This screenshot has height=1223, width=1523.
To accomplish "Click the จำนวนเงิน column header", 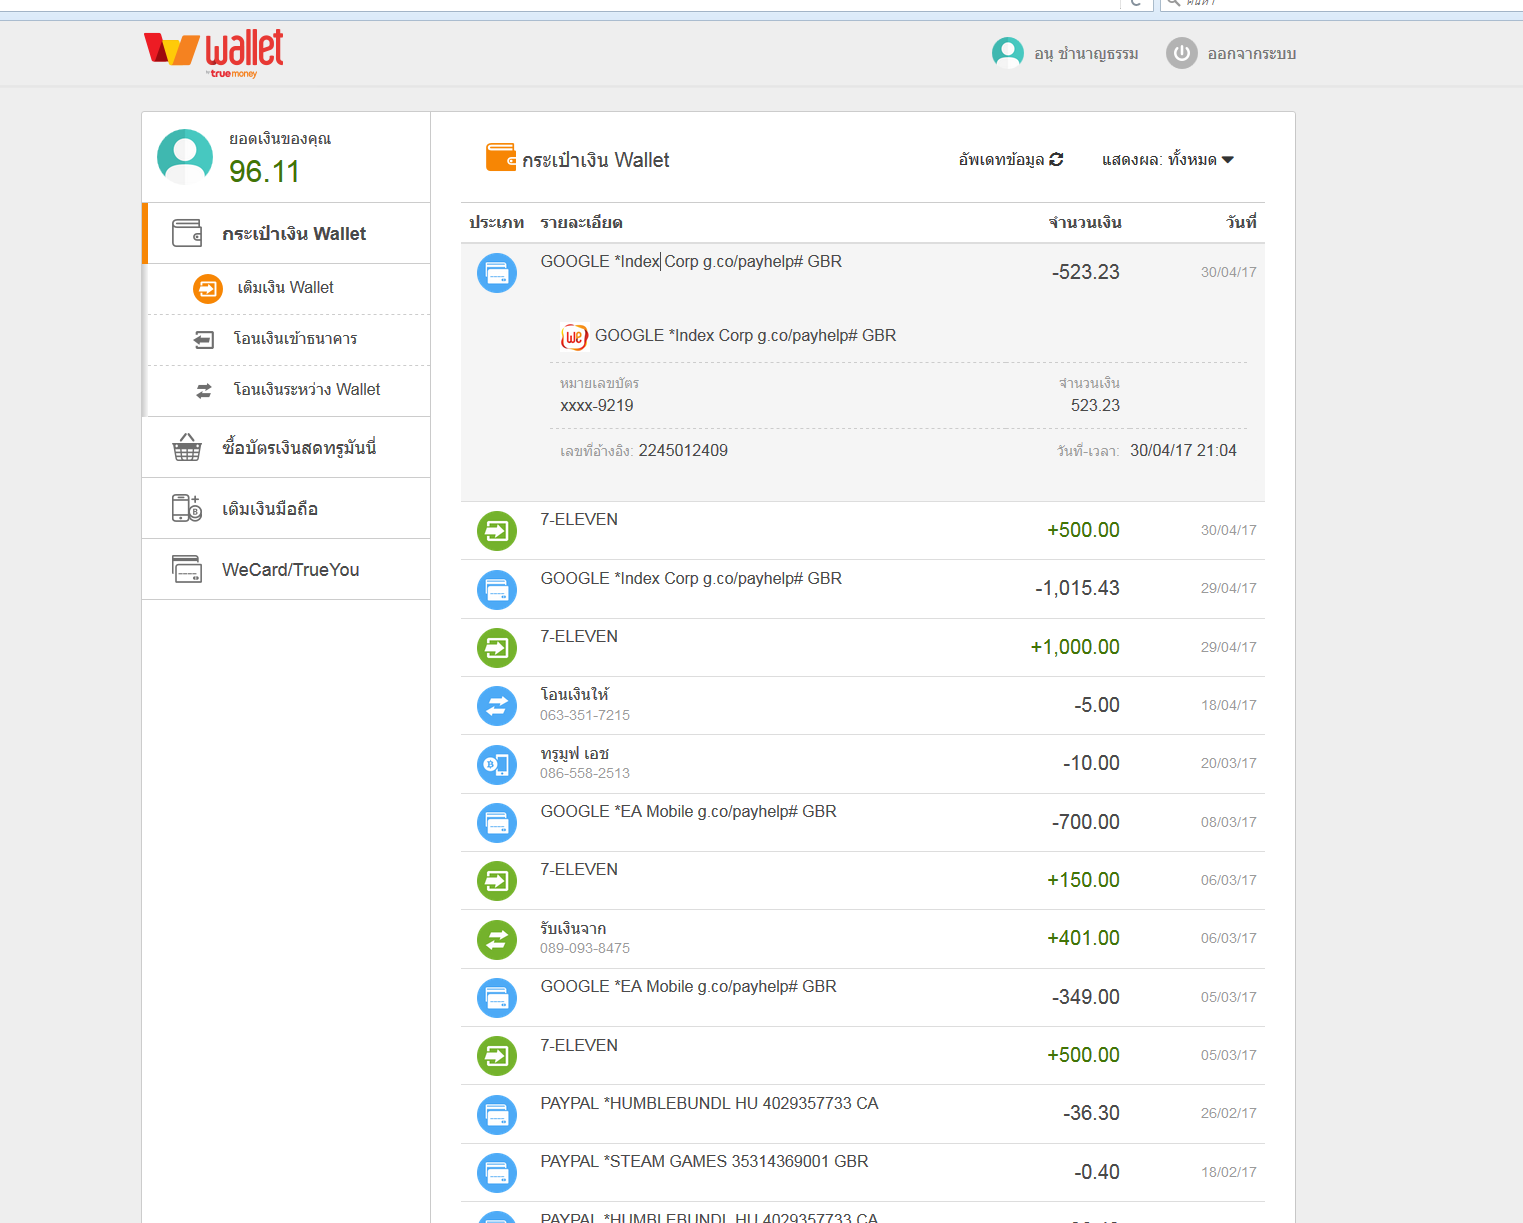I will pyautogui.click(x=1085, y=222).
